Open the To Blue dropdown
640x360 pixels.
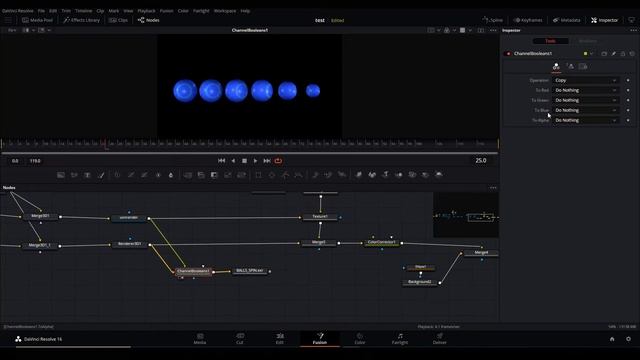(586, 110)
